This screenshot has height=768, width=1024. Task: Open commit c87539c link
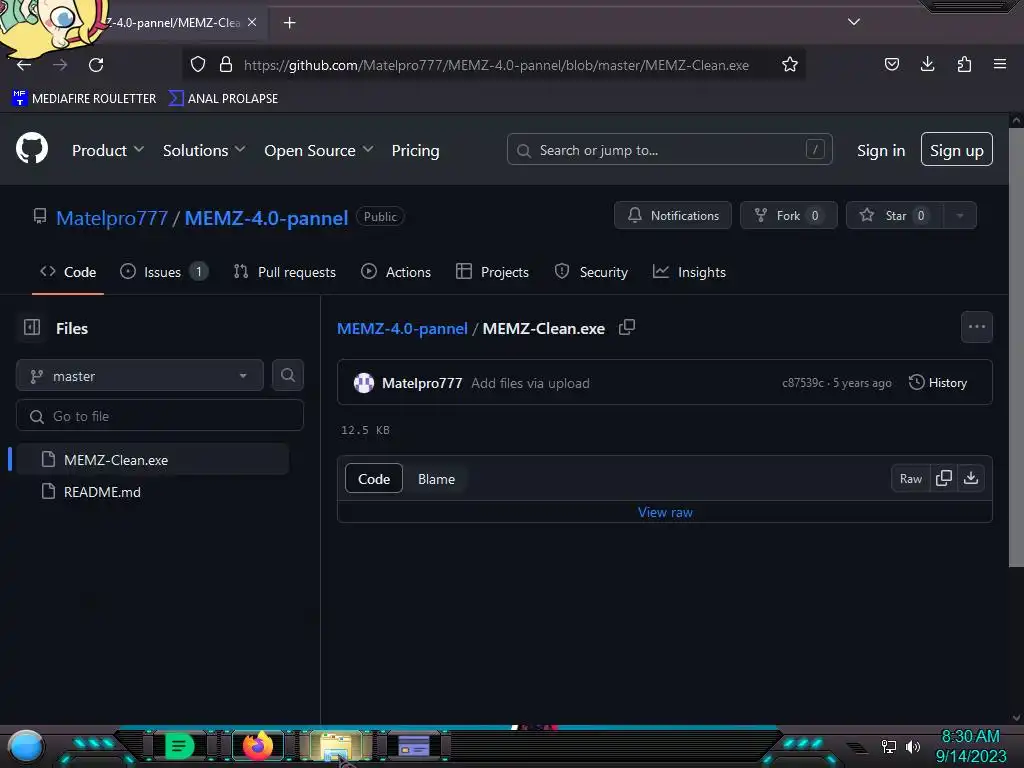pos(803,383)
